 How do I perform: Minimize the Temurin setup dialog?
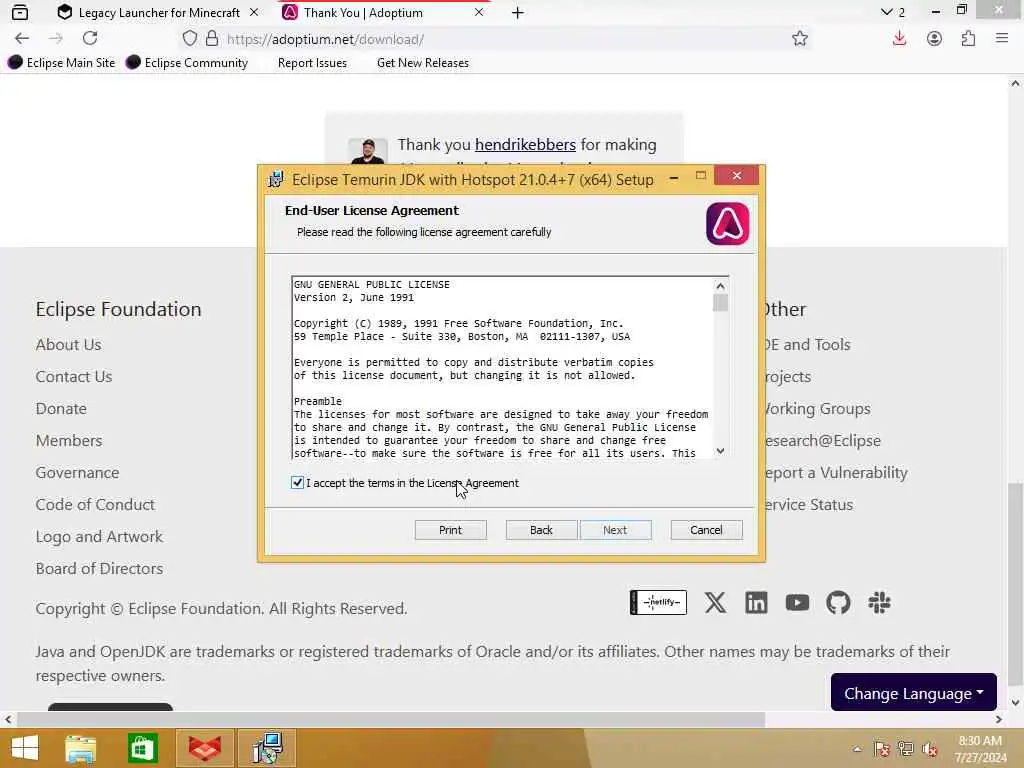[x=674, y=177]
